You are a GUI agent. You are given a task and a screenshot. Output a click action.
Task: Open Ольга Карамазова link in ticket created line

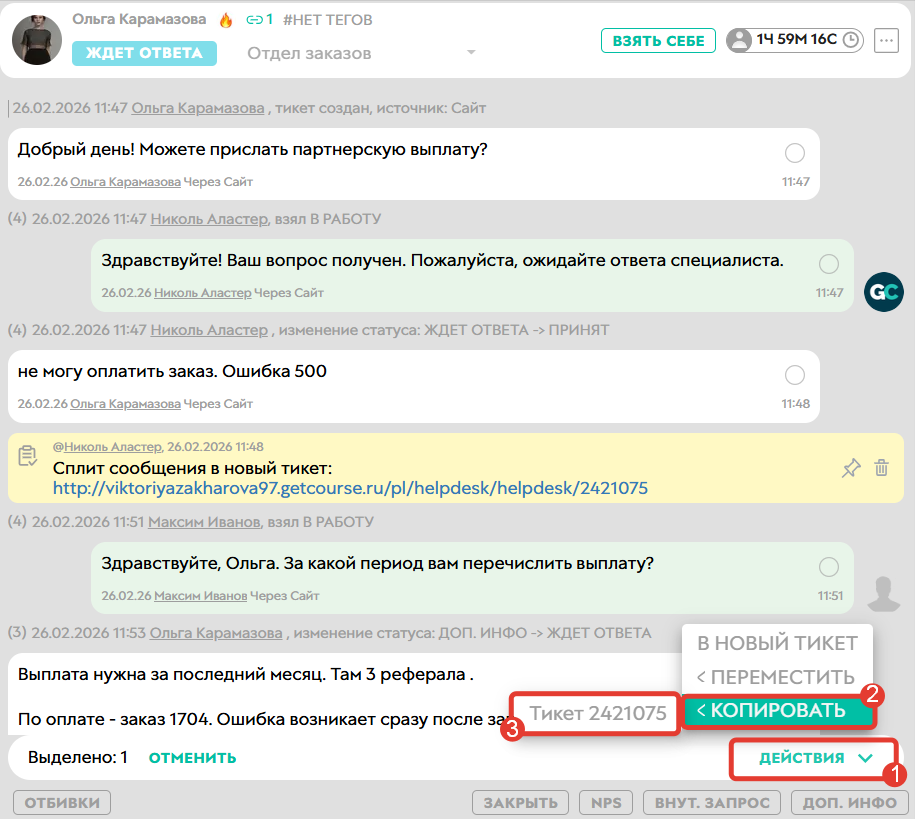click(198, 108)
